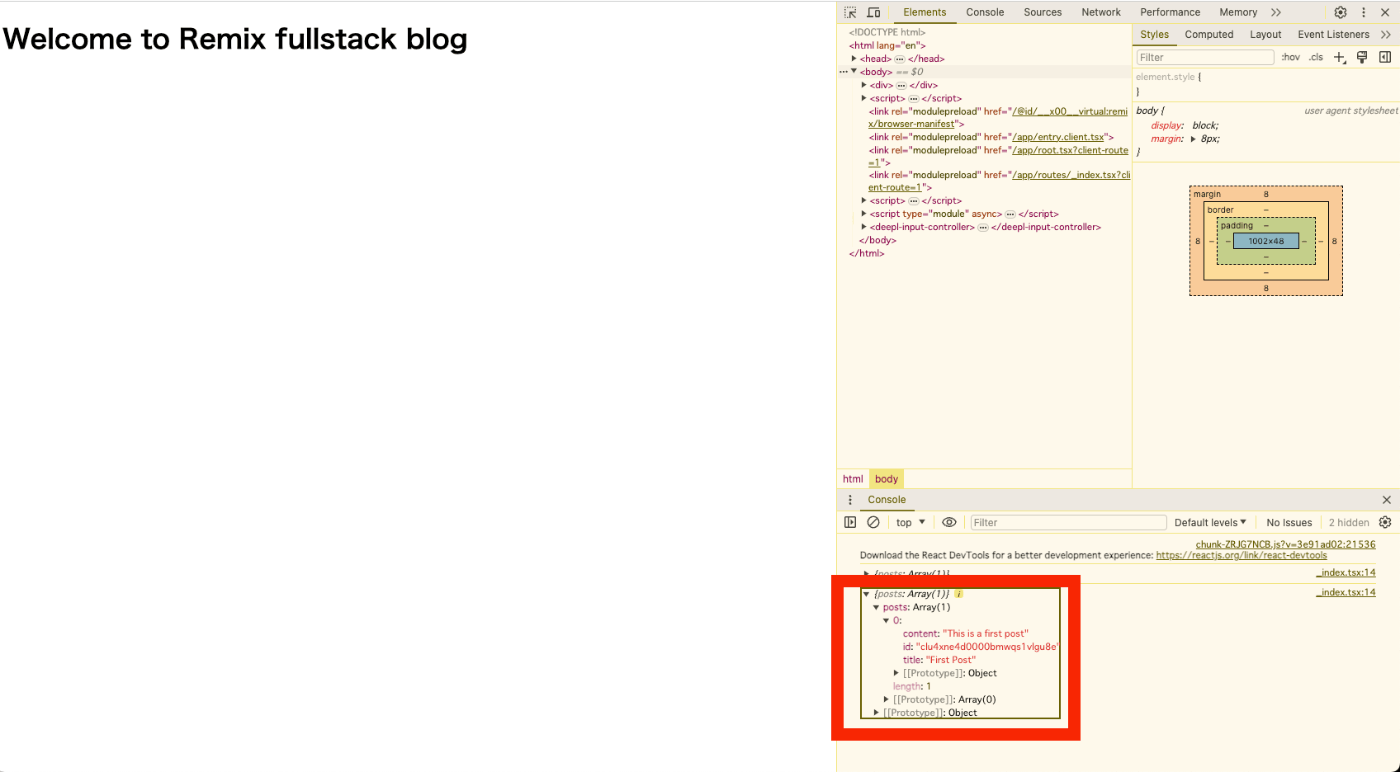Click content: "This is a first post" property
Screen dimensions: 1400x772
(x=965, y=634)
